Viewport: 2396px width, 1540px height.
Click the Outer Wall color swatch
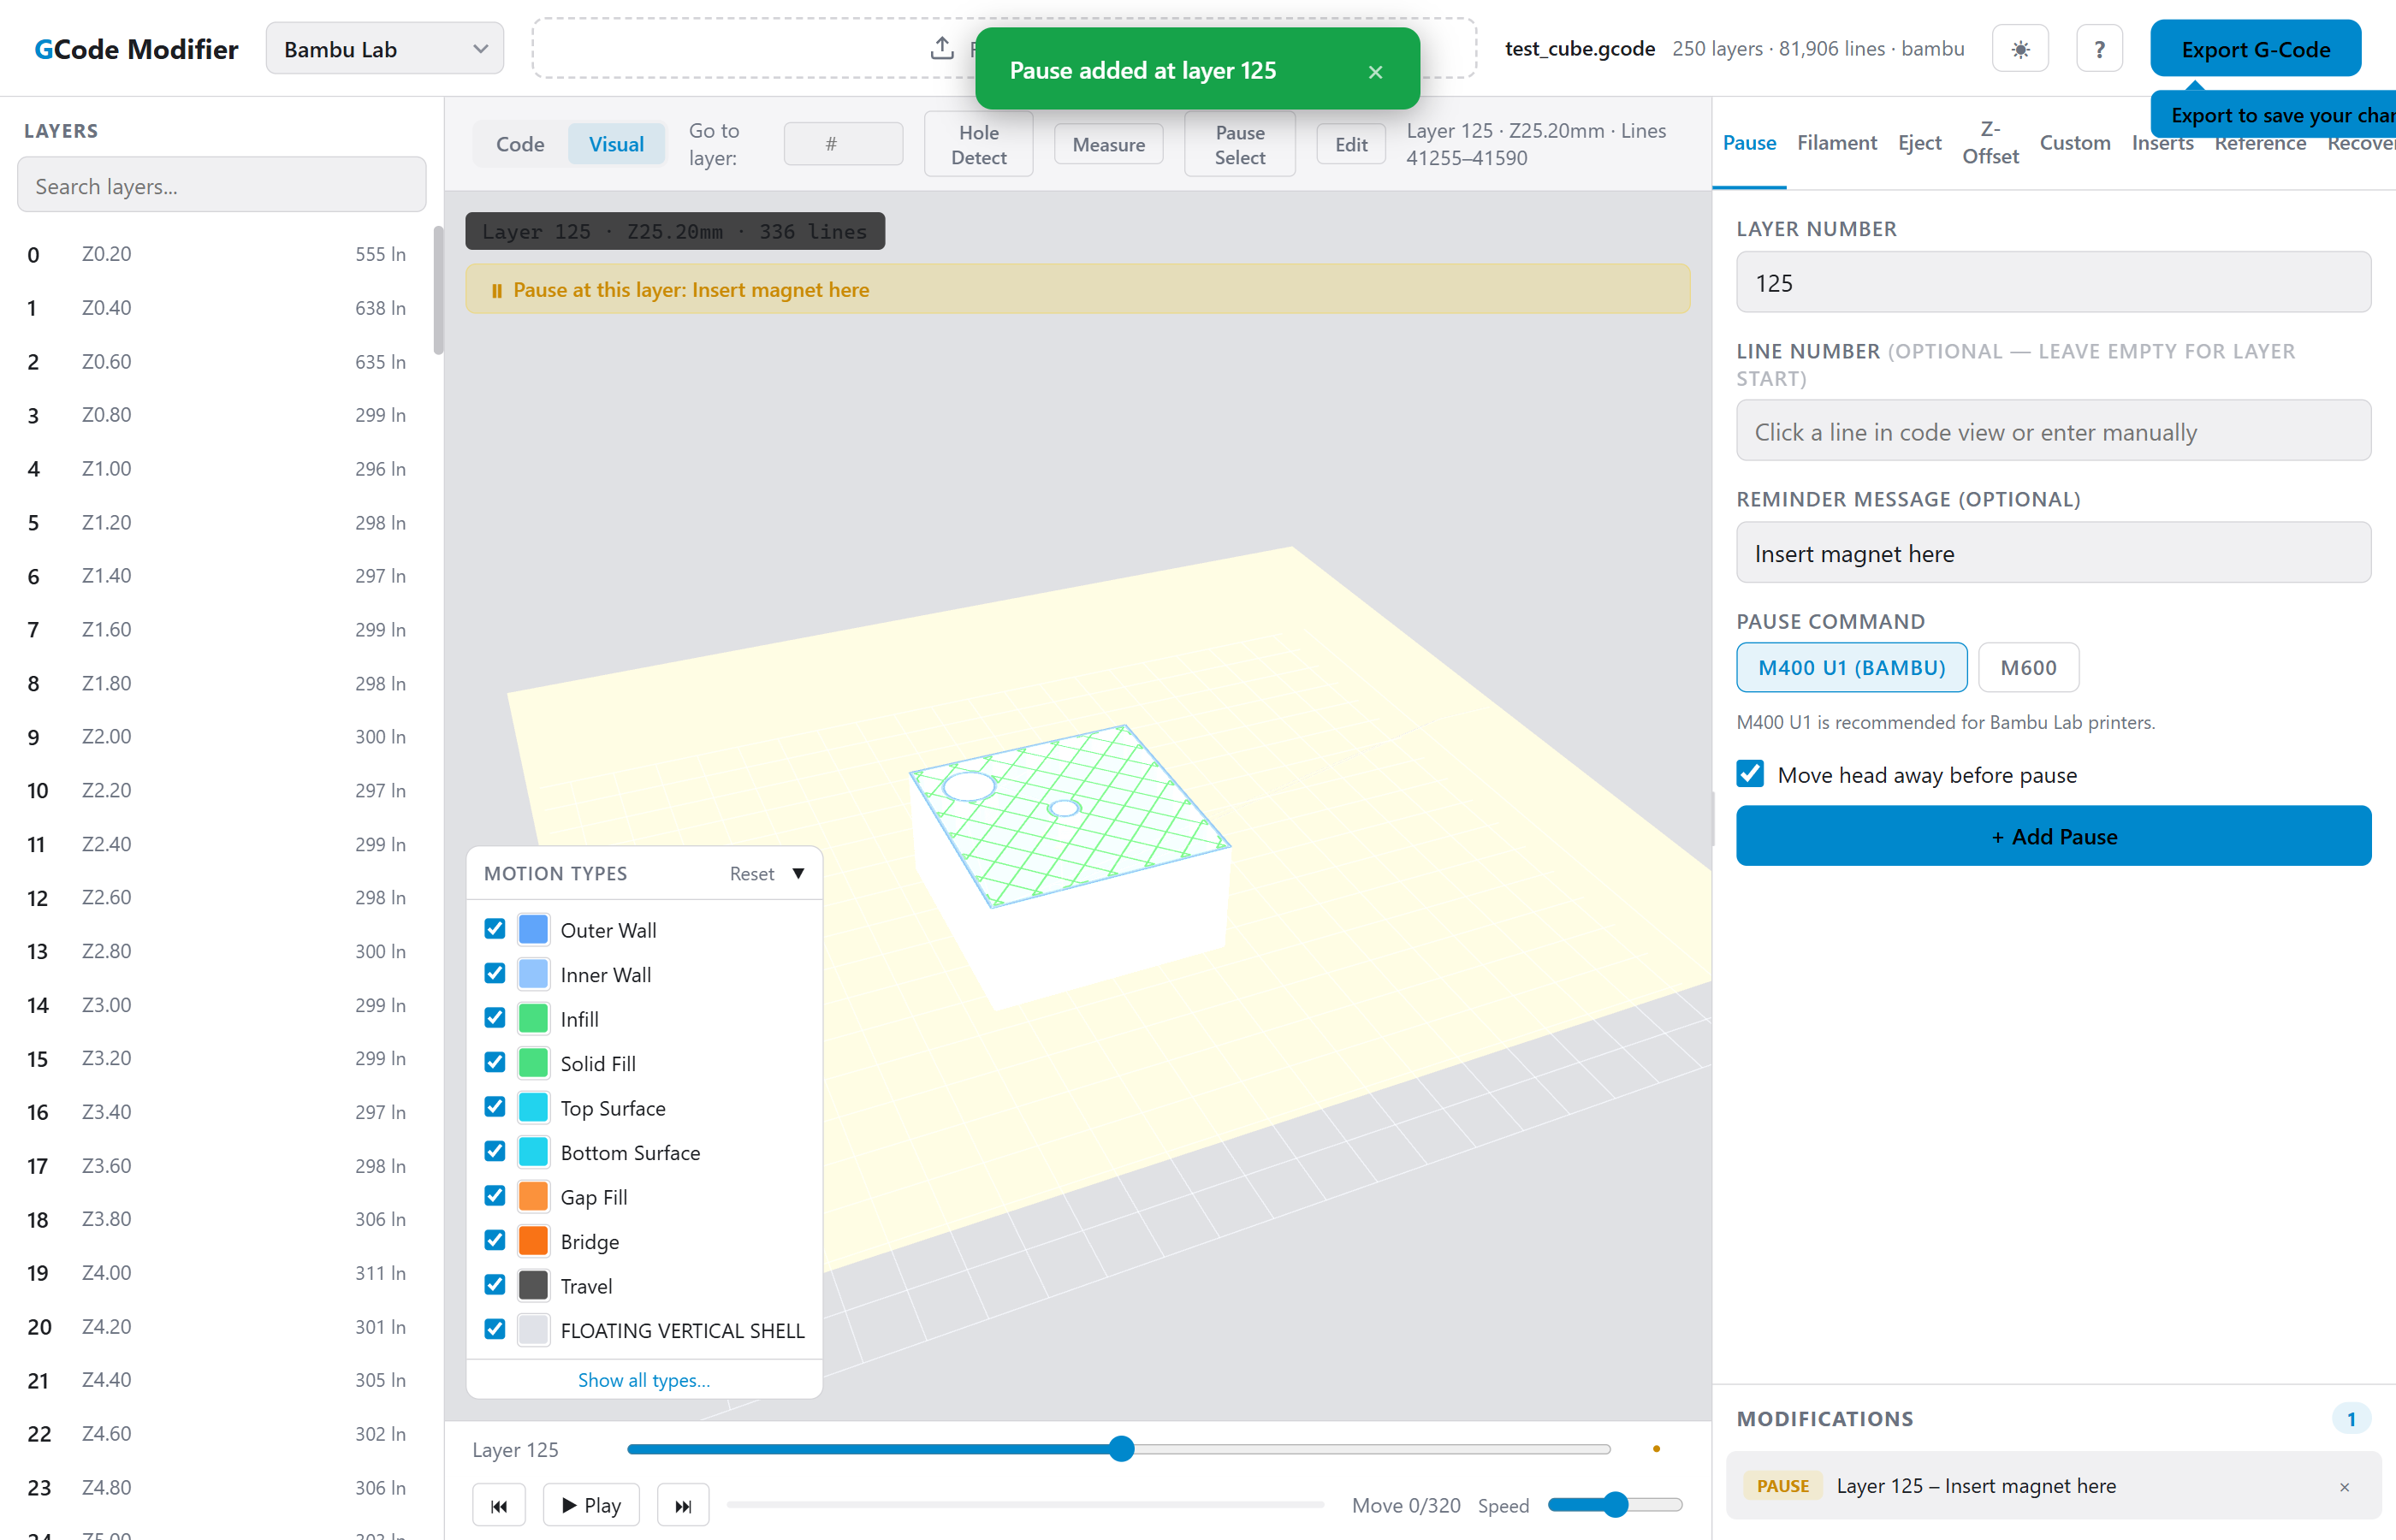click(x=534, y=929)
